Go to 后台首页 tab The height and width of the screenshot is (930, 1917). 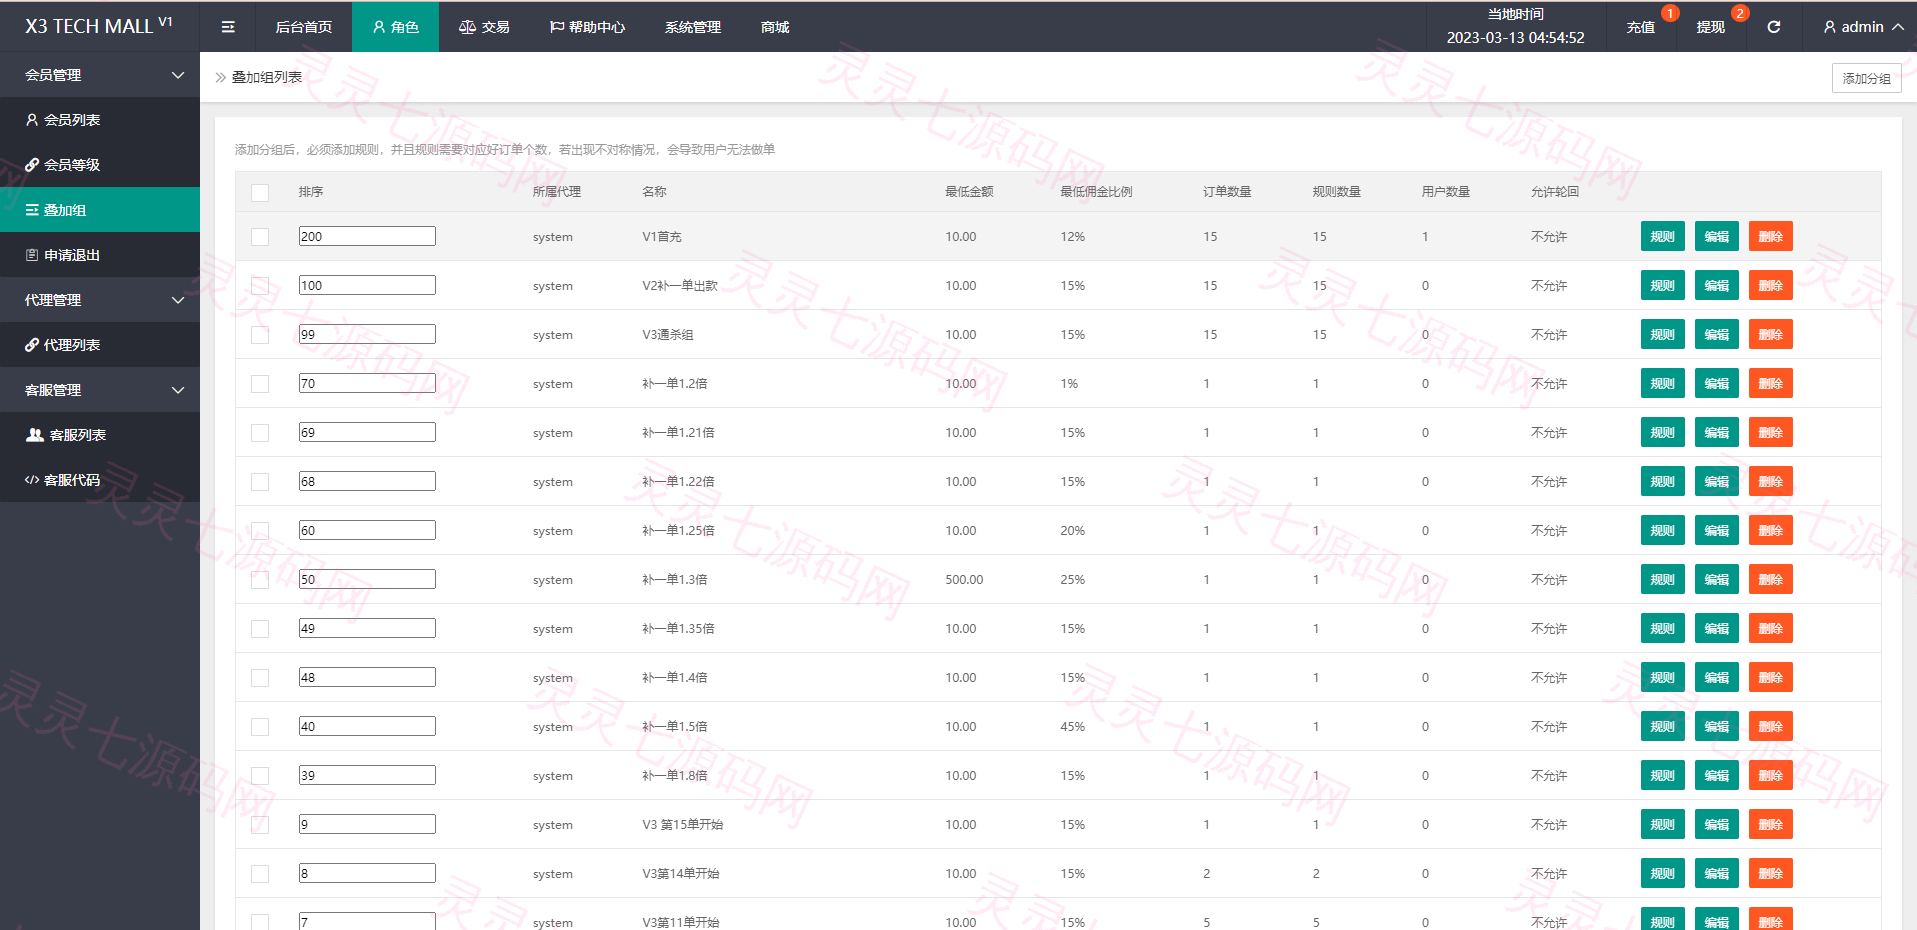click(x=304, y=27)
